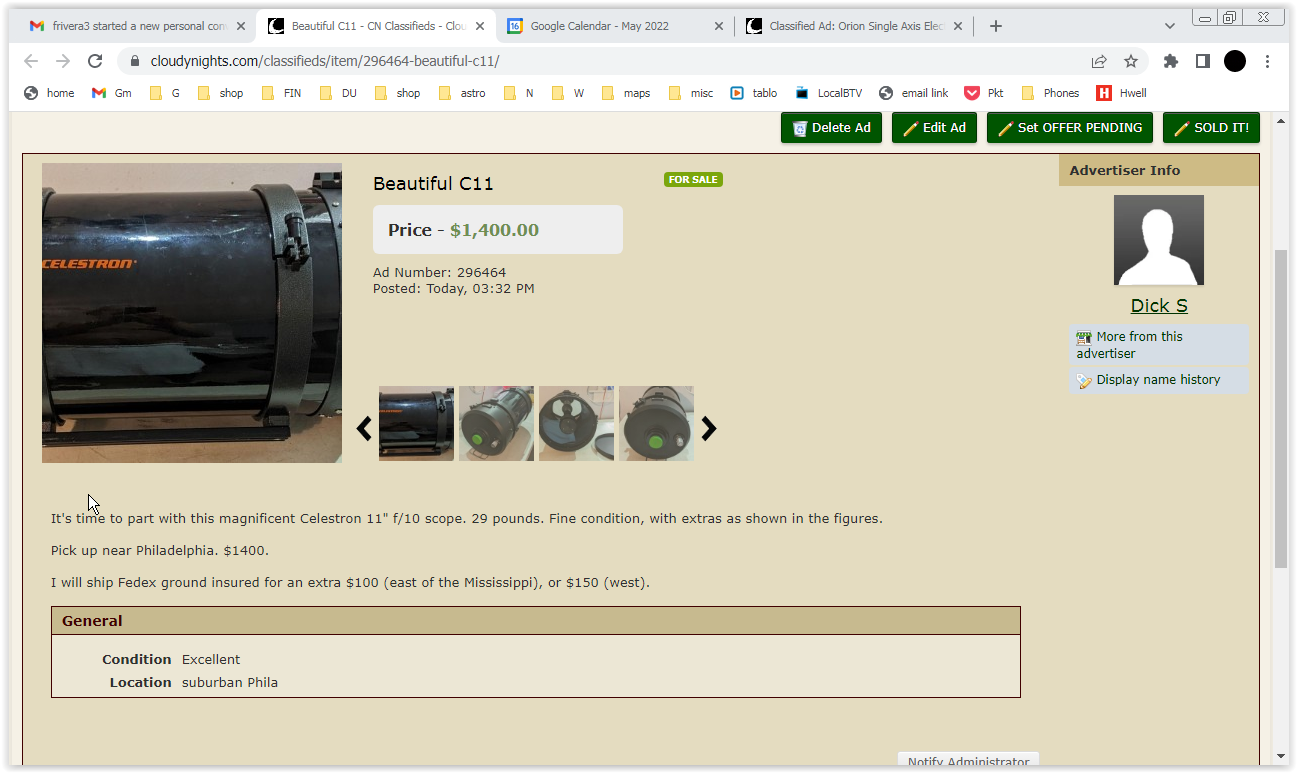
Task: Share this page via share icon
Action: click(1099, 61)
